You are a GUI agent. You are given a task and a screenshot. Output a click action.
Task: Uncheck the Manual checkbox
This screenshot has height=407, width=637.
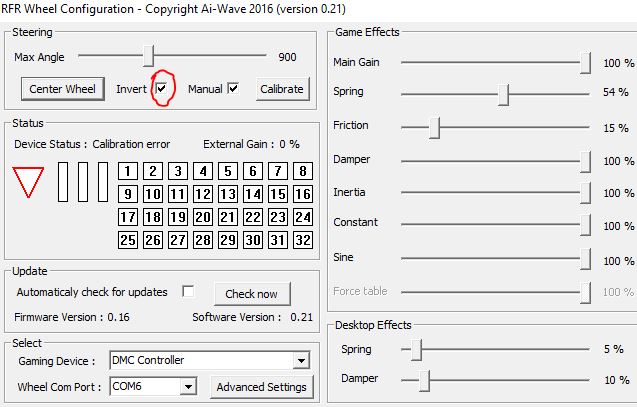234,89
